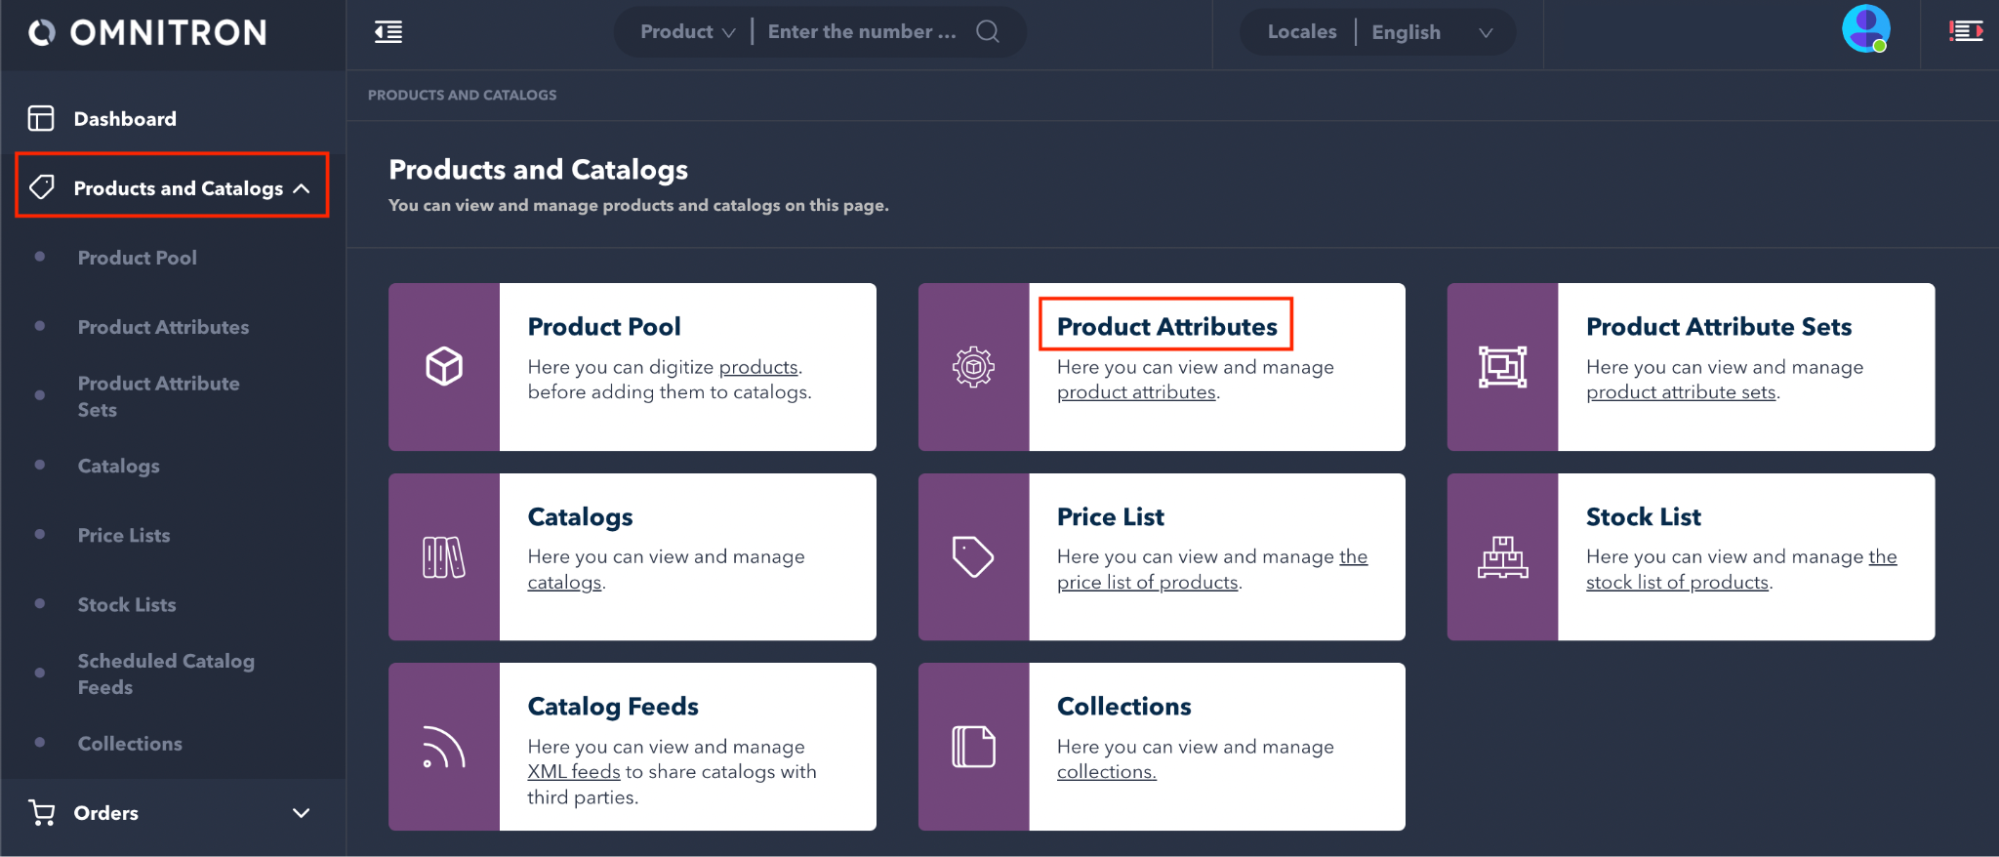Go to Stock Lists in sidebar
The height and width of the screenshot is (857, 1999).
(127, 605)
